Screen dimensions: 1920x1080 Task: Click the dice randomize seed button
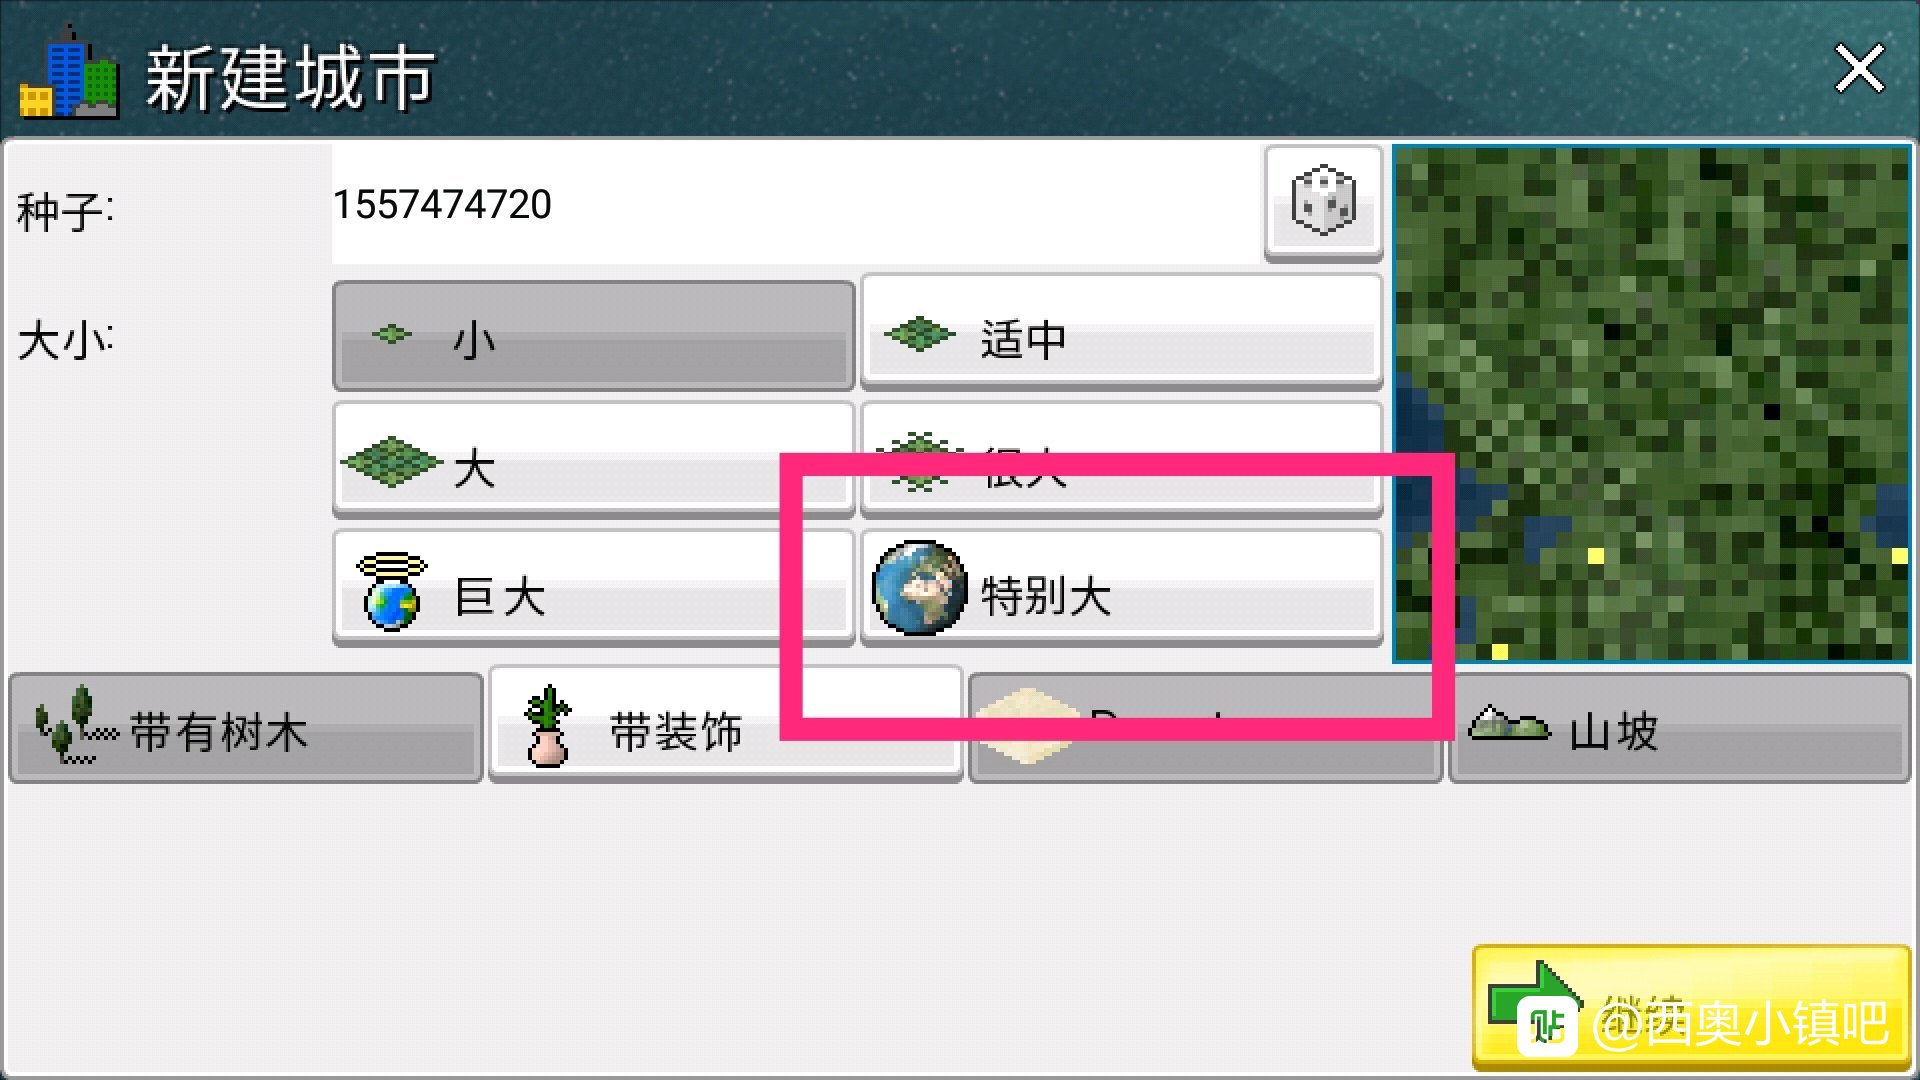click(x=1323, y=203)
